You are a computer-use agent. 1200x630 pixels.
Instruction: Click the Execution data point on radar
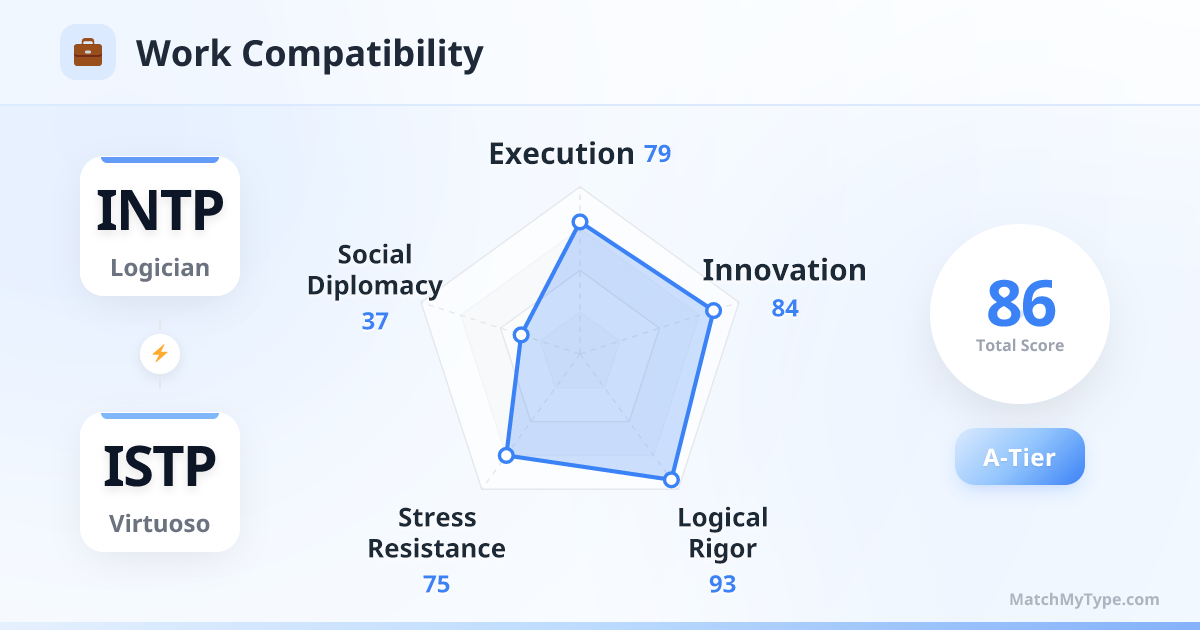(579, 222)
